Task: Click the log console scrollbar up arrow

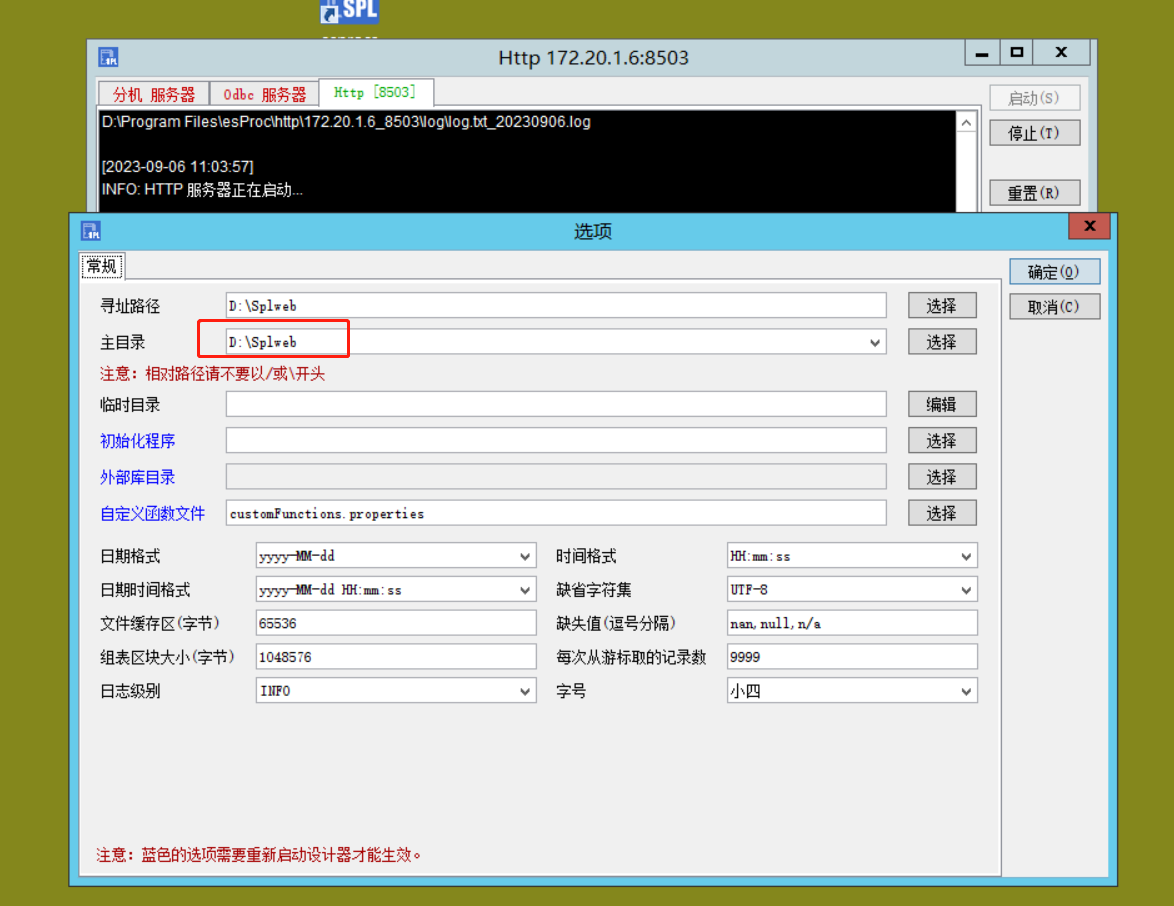Action: pyautogui.click(x=966, y=123)
